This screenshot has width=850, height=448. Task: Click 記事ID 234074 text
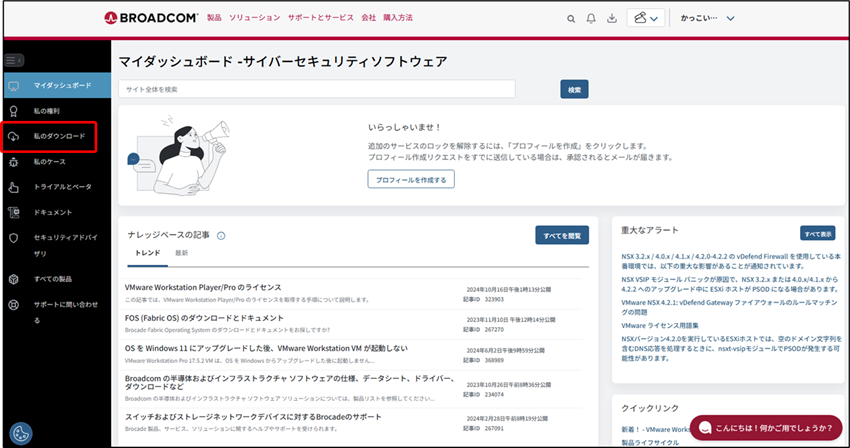484,395
